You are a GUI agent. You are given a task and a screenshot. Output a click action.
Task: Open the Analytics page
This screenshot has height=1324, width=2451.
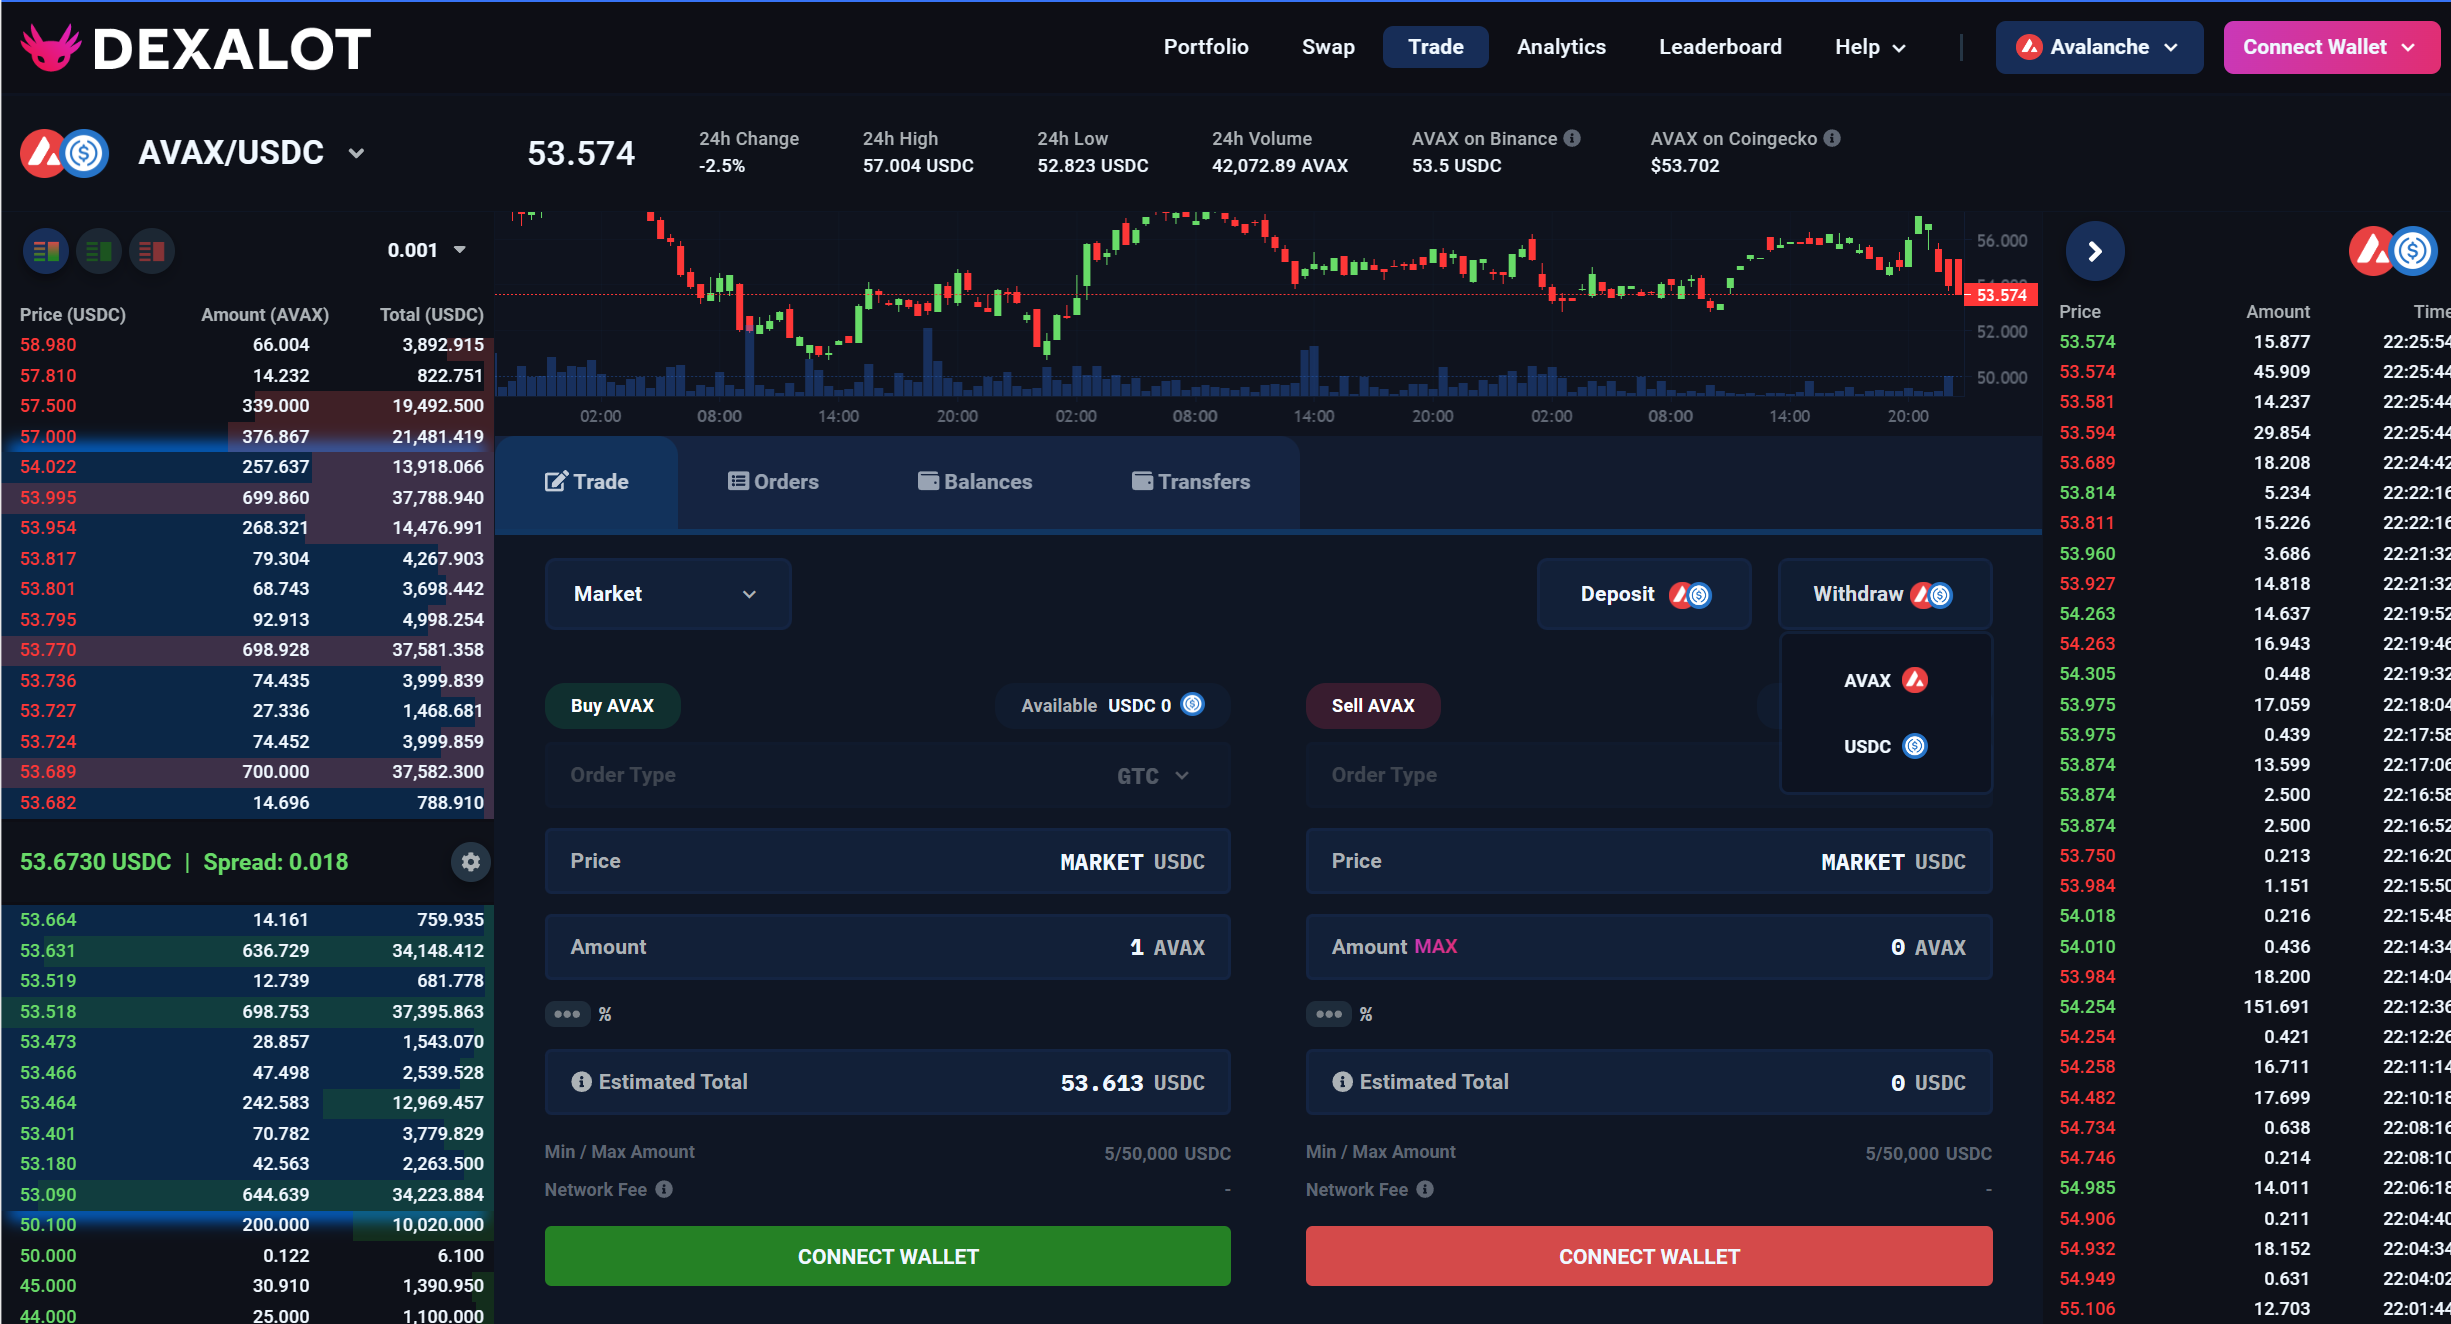1561,47
